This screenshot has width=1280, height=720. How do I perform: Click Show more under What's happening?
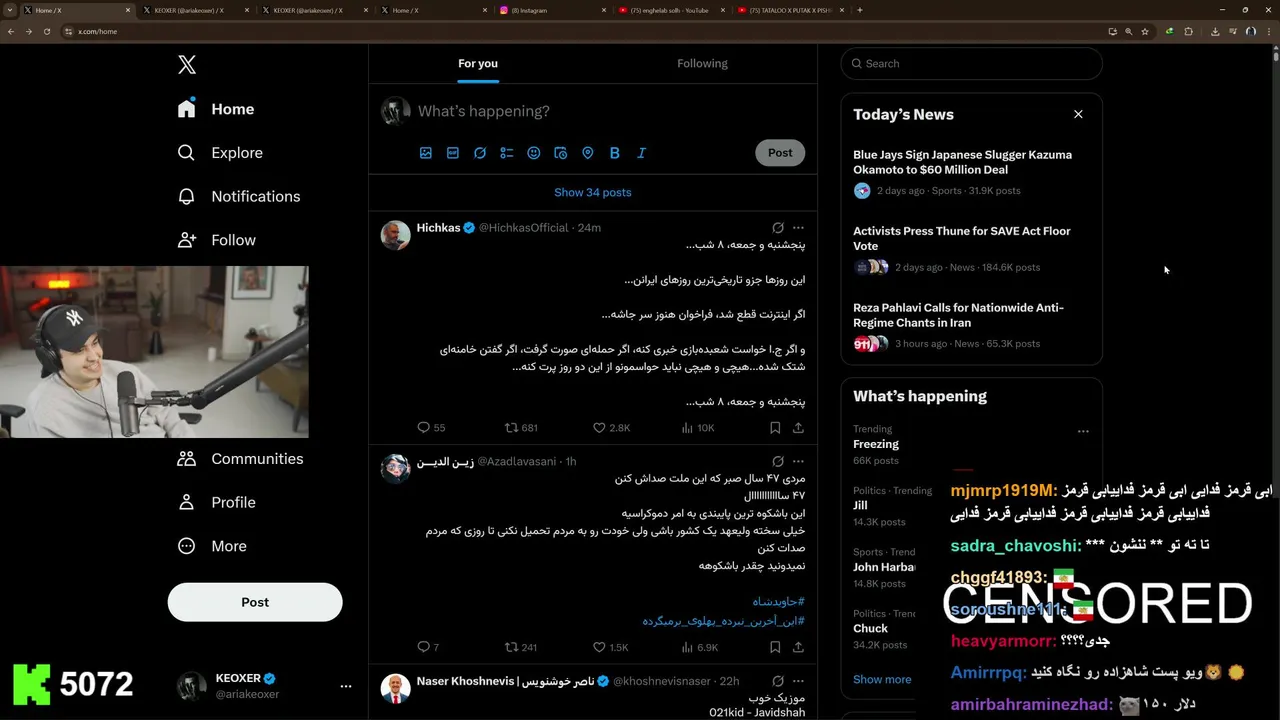pos(882,679)
